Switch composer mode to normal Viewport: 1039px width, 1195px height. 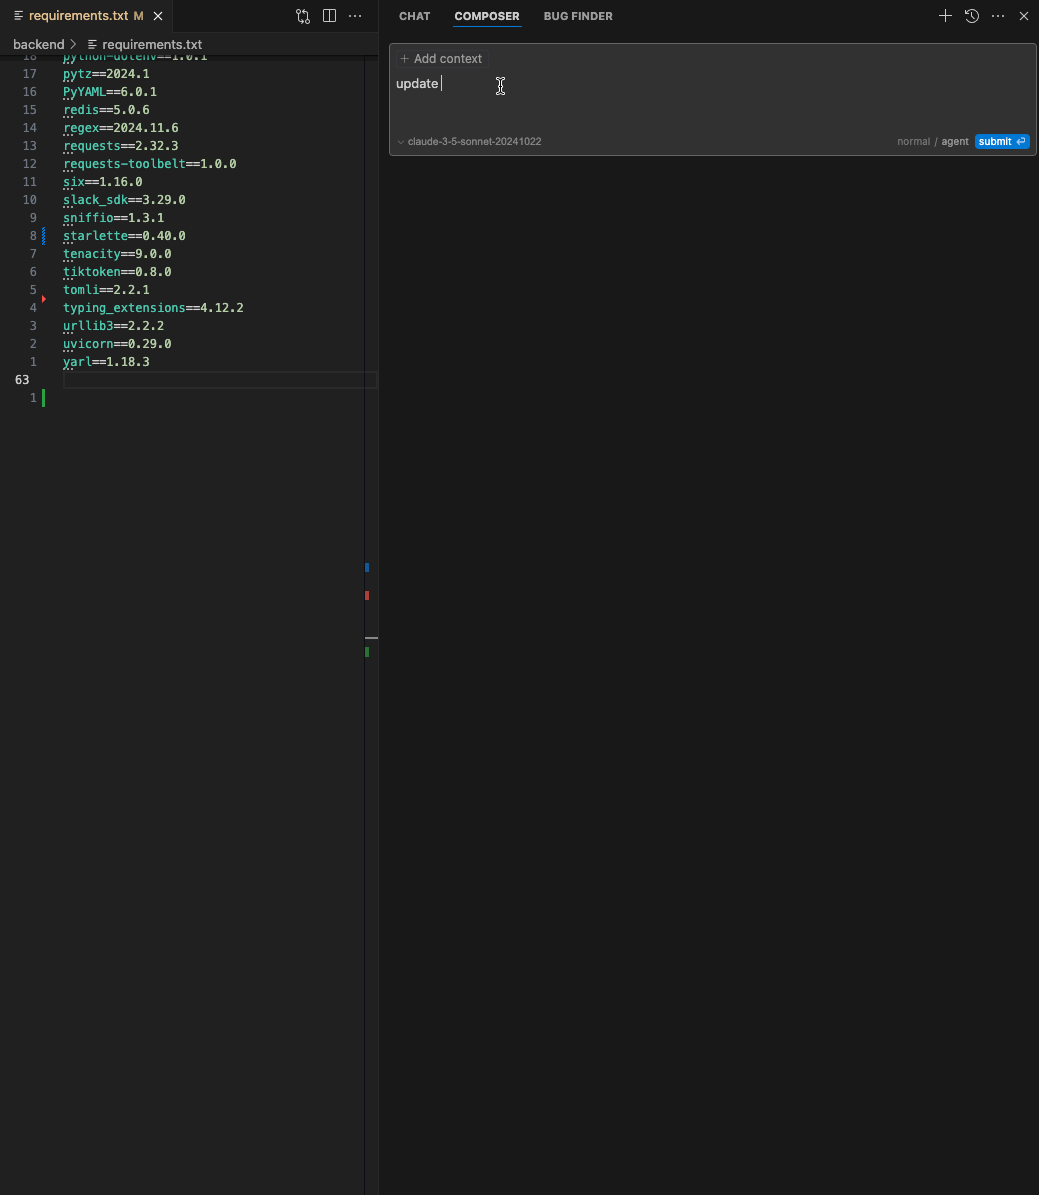(x=913, y=142)
